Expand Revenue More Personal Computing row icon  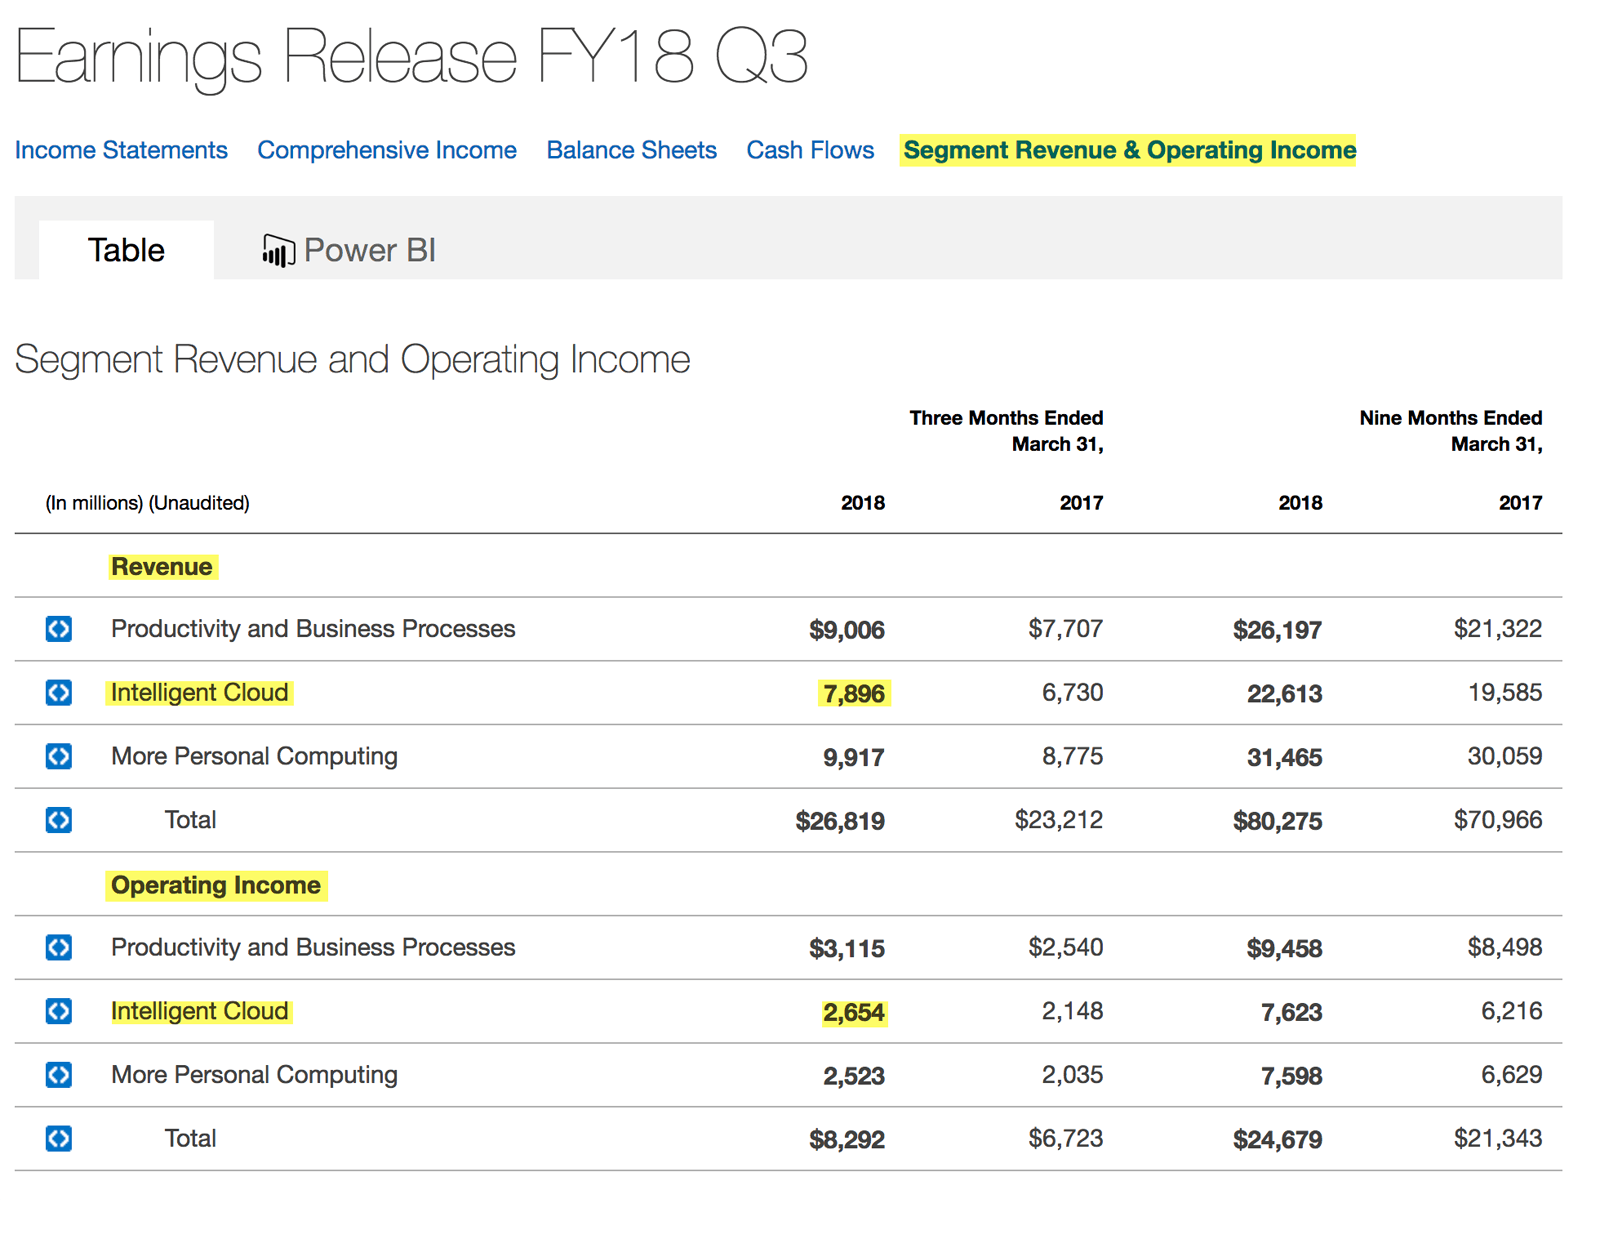click(59, 756)
